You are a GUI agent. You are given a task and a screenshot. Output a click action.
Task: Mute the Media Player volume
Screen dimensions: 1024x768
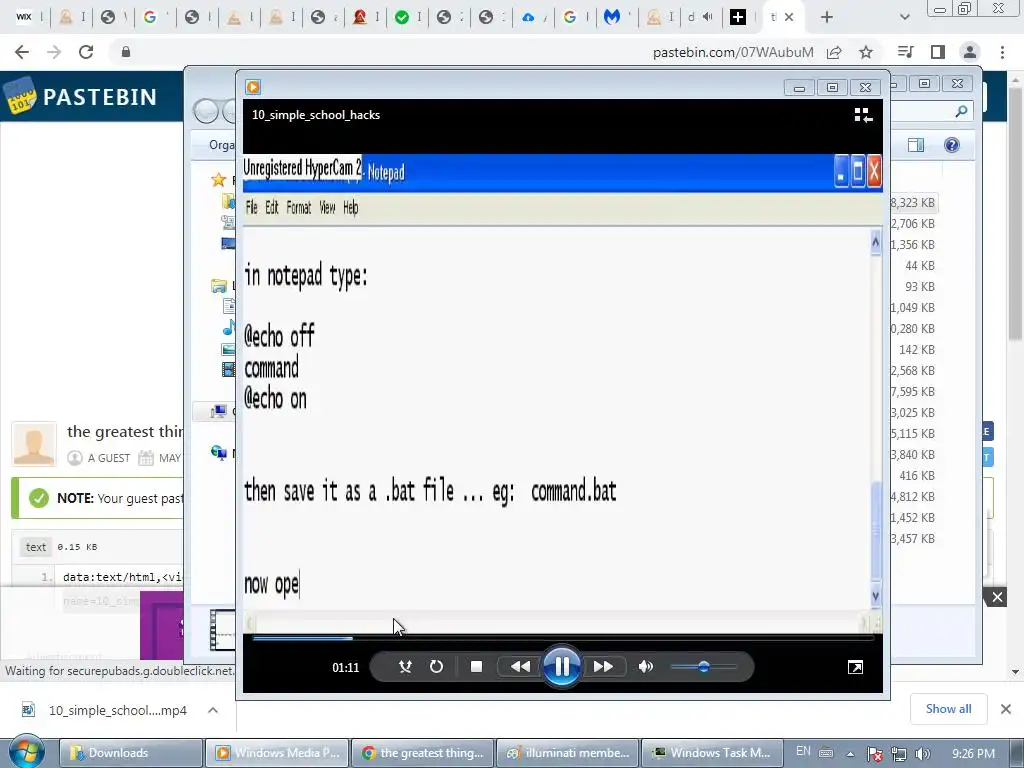point(645,667)
